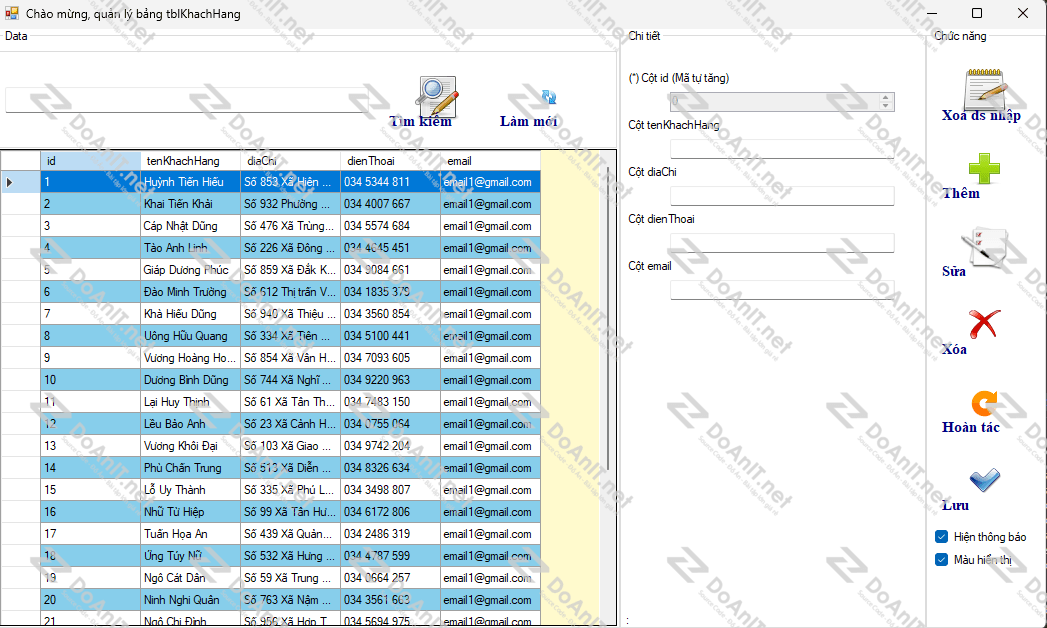Select cell Ninh Nghi Quân
1047x628 pixels.
[x=190, y=600]
